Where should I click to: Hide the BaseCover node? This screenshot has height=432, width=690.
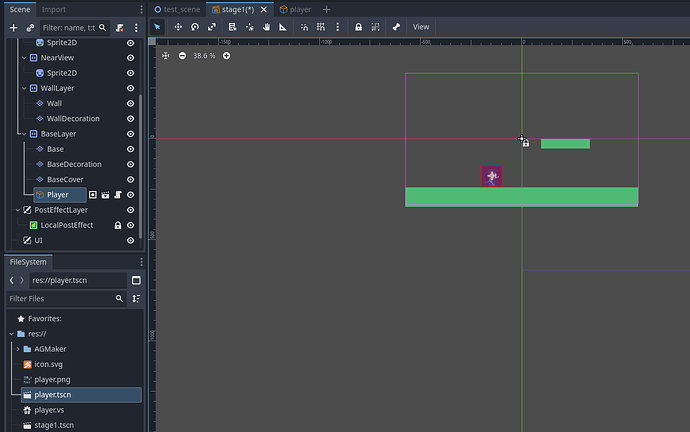pos(130,179)
